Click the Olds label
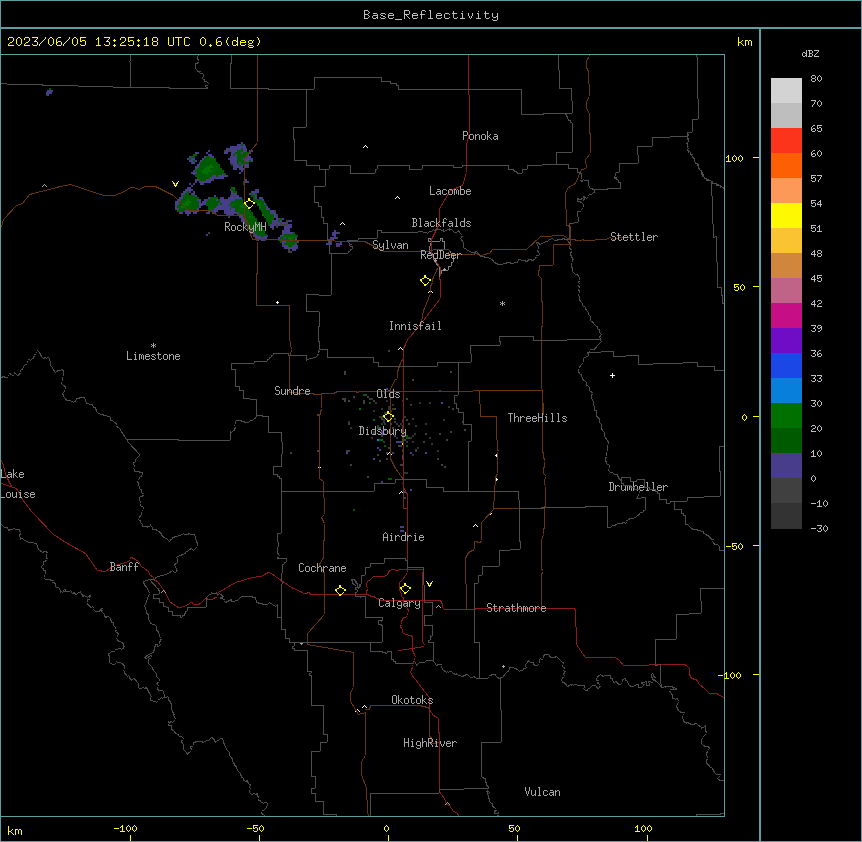Image resolution: width=862 pixels, height=842 pixels. tap(388, 394)
